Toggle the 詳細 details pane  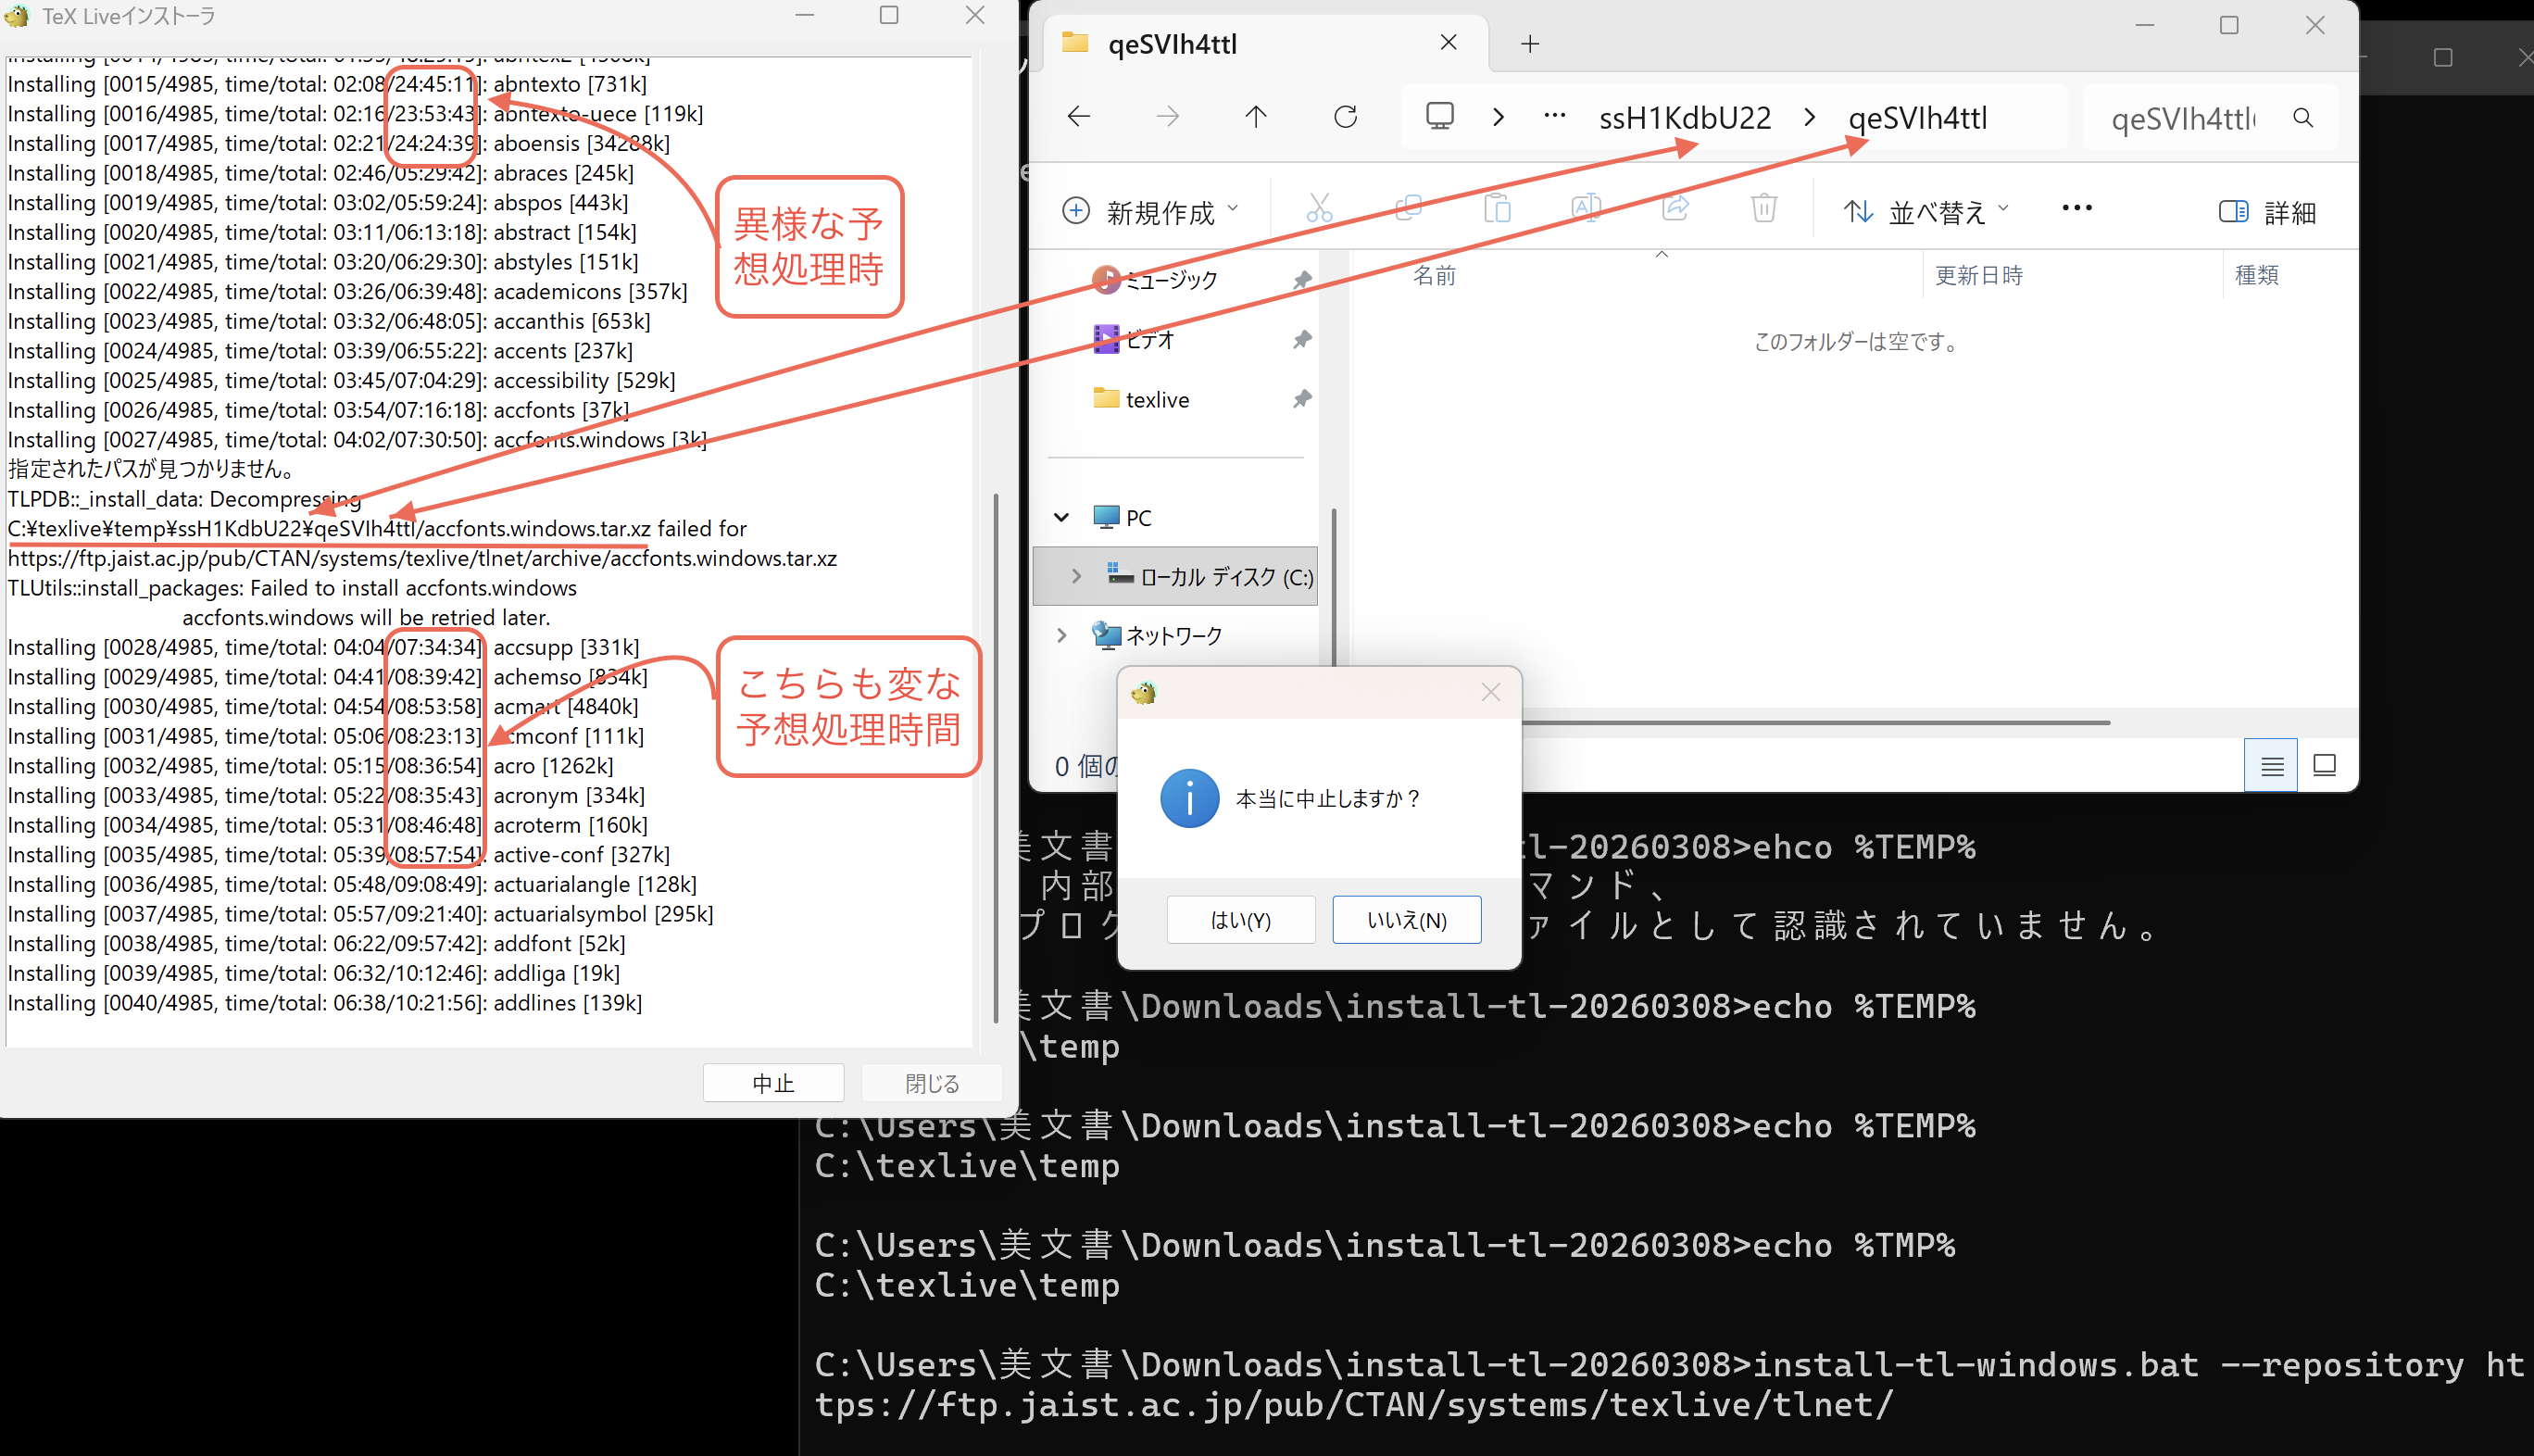point(2267,212)
